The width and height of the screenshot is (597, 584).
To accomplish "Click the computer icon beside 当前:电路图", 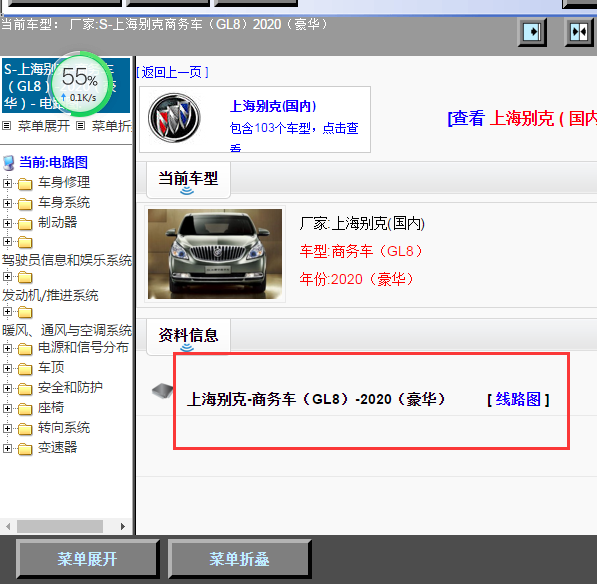I will pos(9,163).
